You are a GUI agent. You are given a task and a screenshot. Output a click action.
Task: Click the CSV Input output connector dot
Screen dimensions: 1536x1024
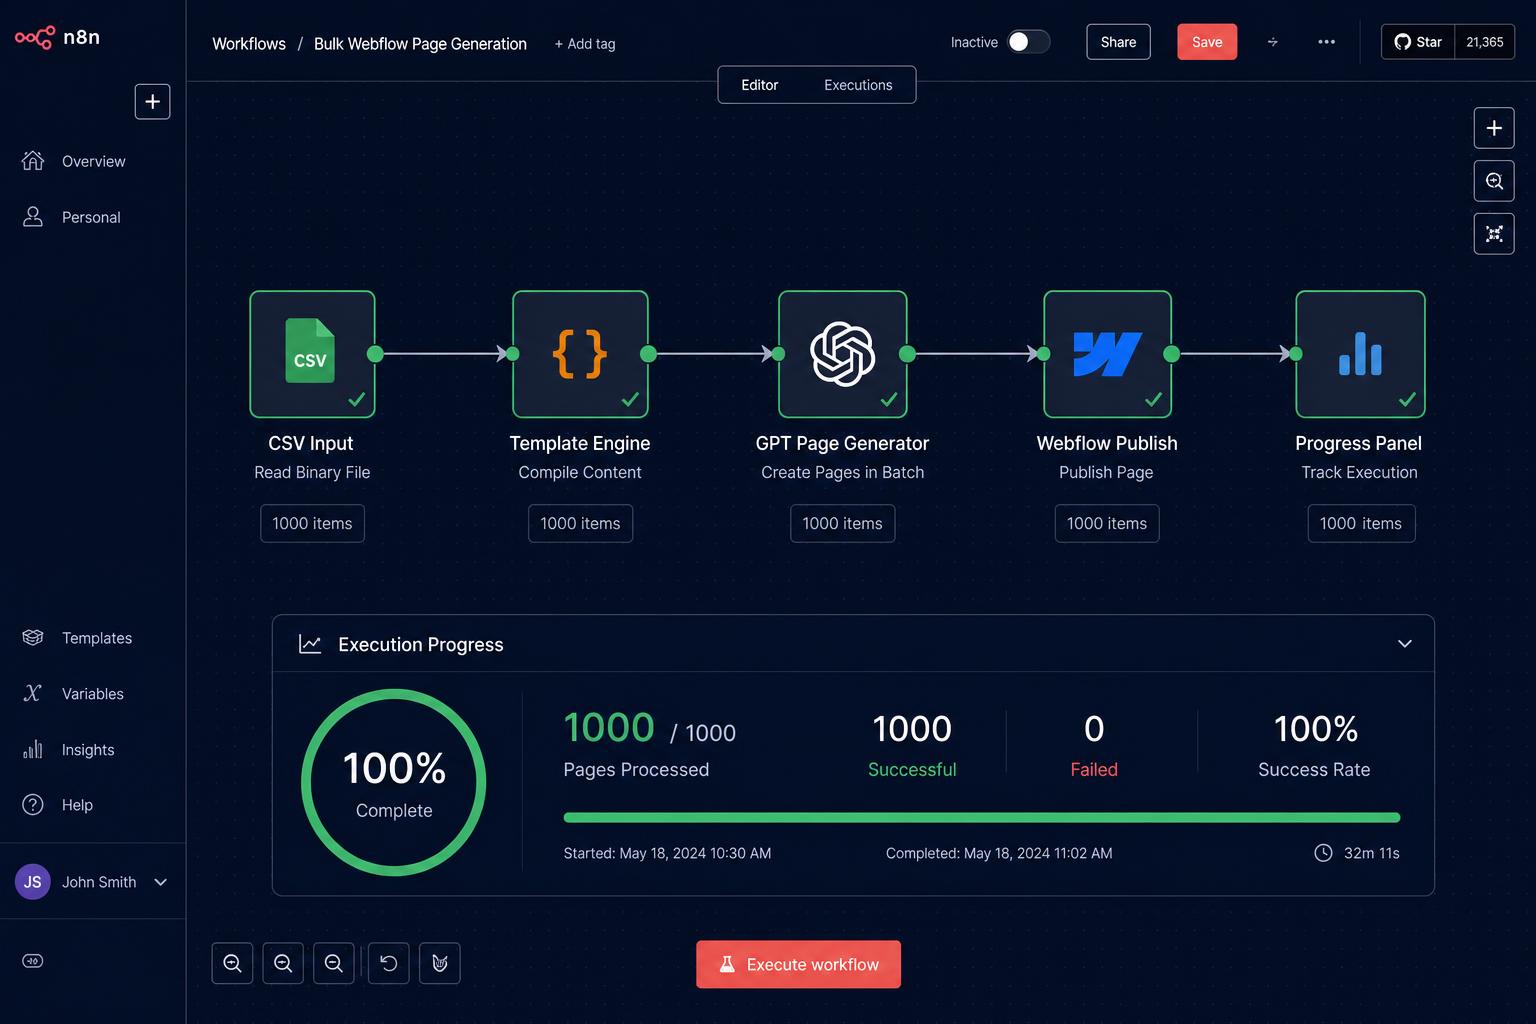tap(375, 353)
